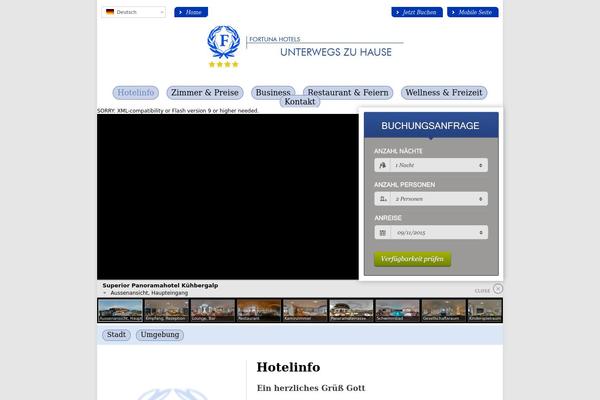Select the Schwimmbad thumbnail
600x400 pixels.
coord(398,310)
